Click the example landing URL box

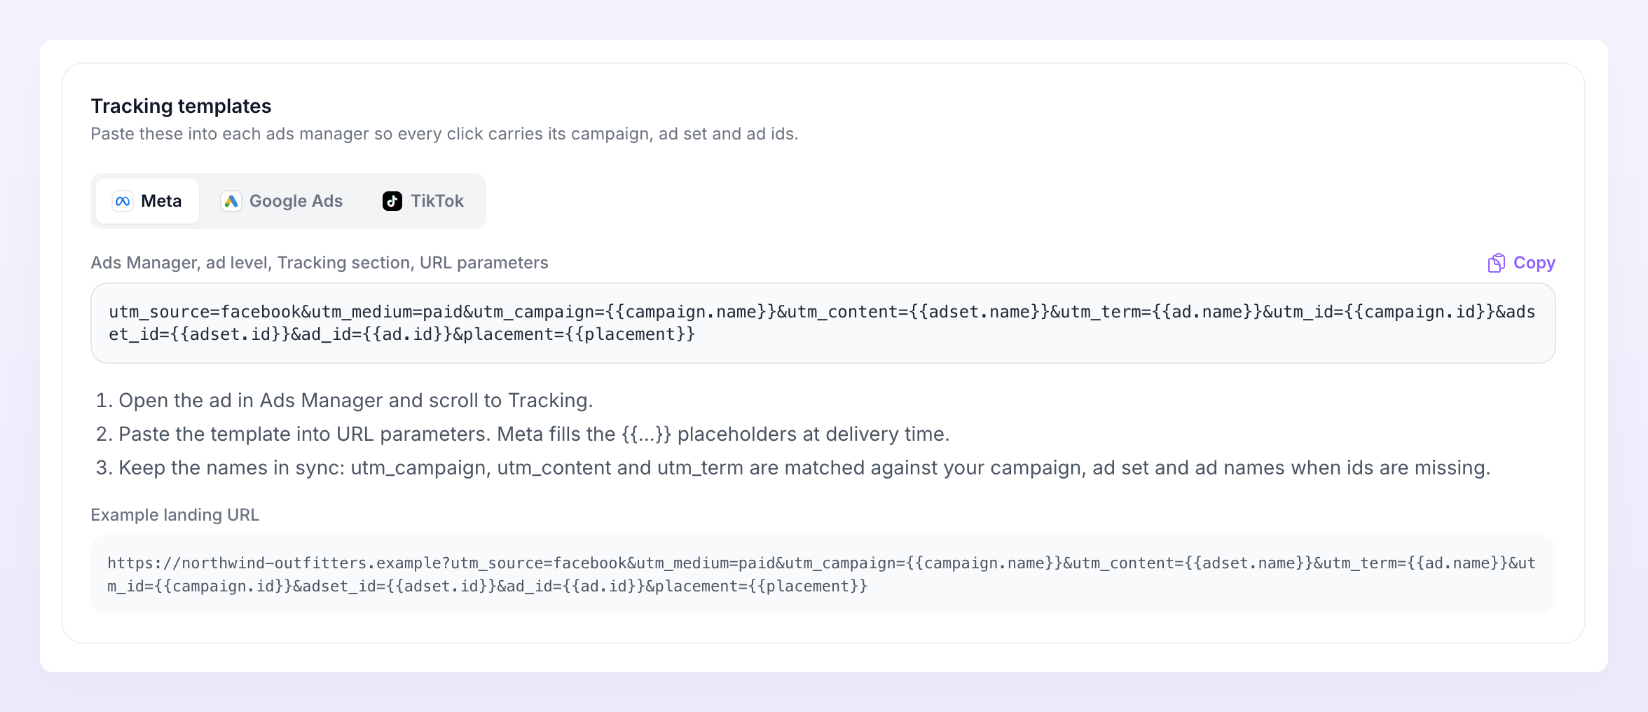(823, 575)
